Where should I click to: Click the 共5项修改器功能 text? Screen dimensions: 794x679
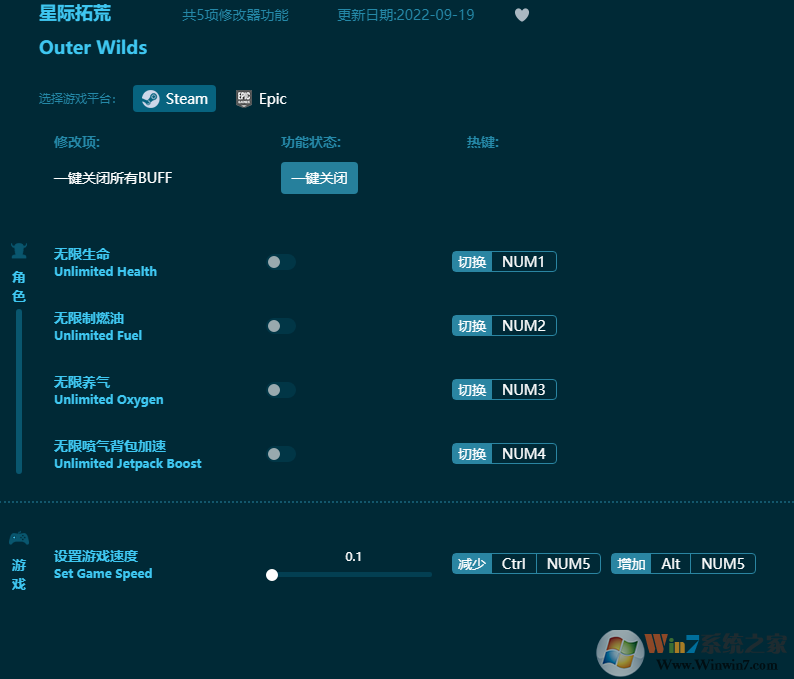235,15
